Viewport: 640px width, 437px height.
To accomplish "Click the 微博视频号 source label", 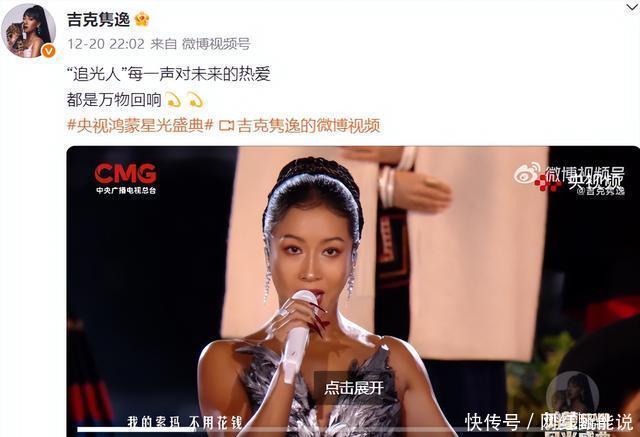I will 216,44.
